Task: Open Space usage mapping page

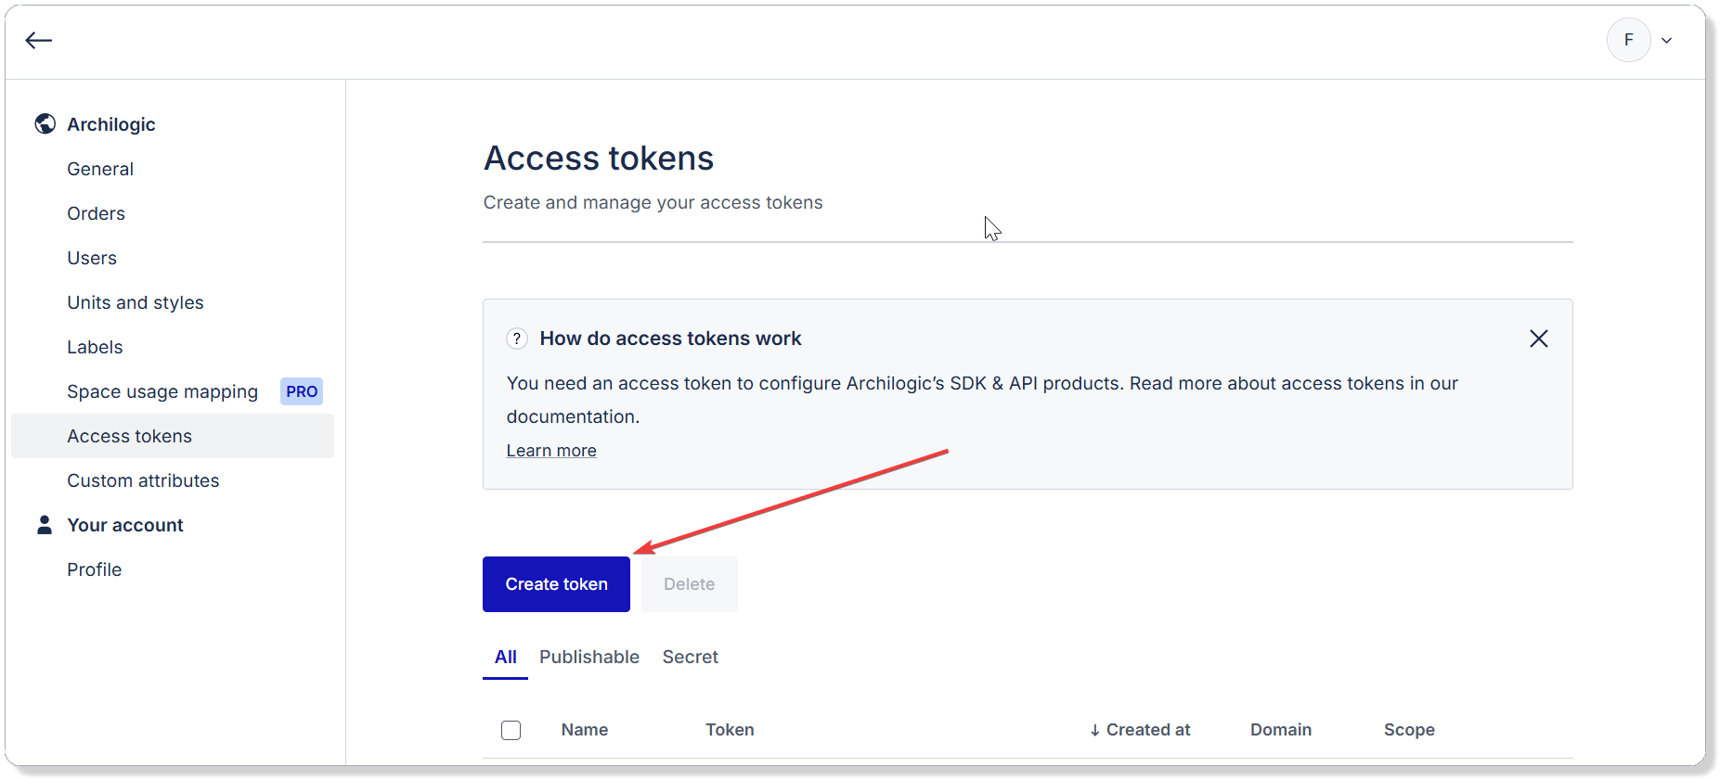Action: [x=162, y=392]
